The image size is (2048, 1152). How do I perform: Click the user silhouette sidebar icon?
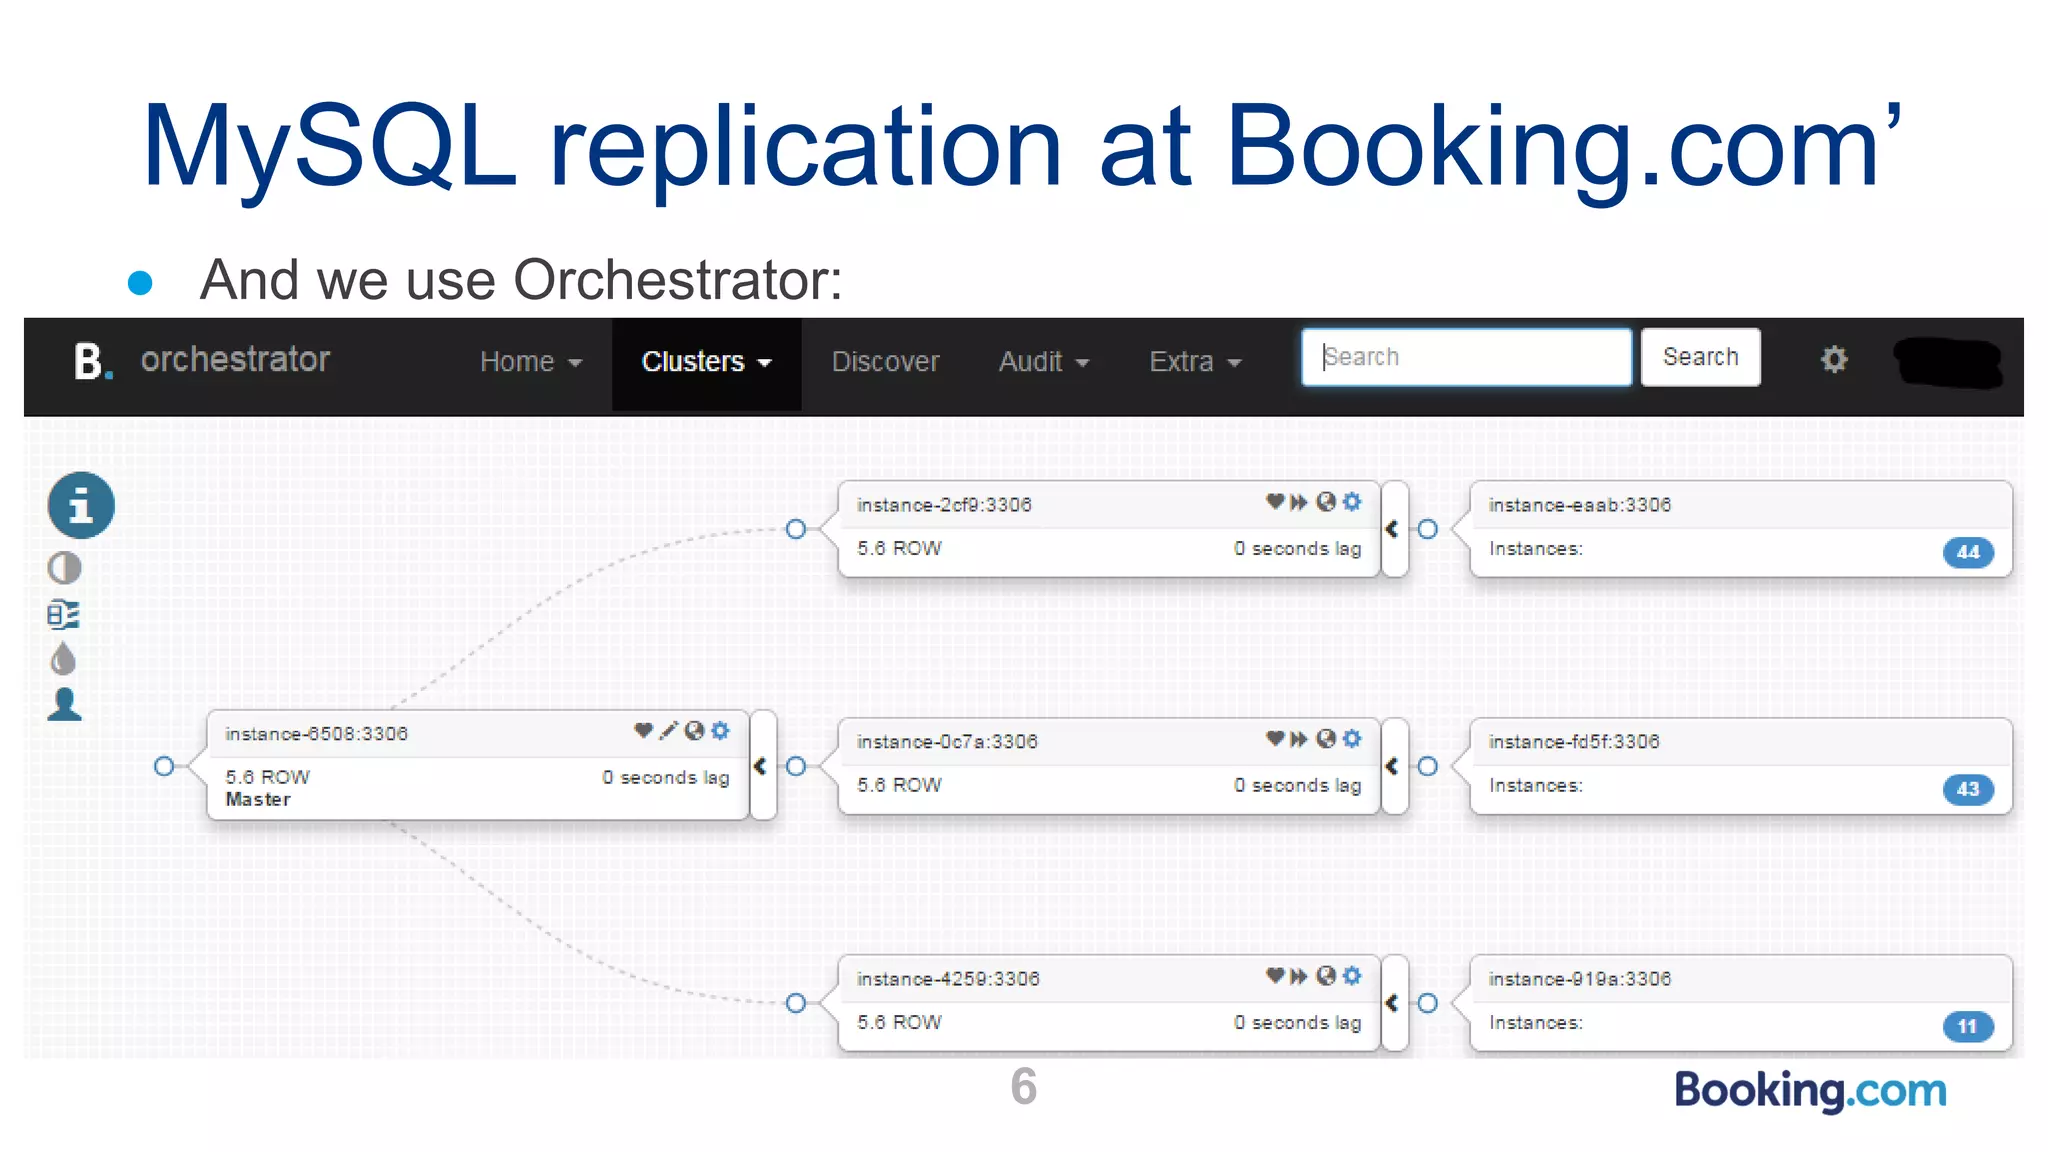[x=64, y=705]
